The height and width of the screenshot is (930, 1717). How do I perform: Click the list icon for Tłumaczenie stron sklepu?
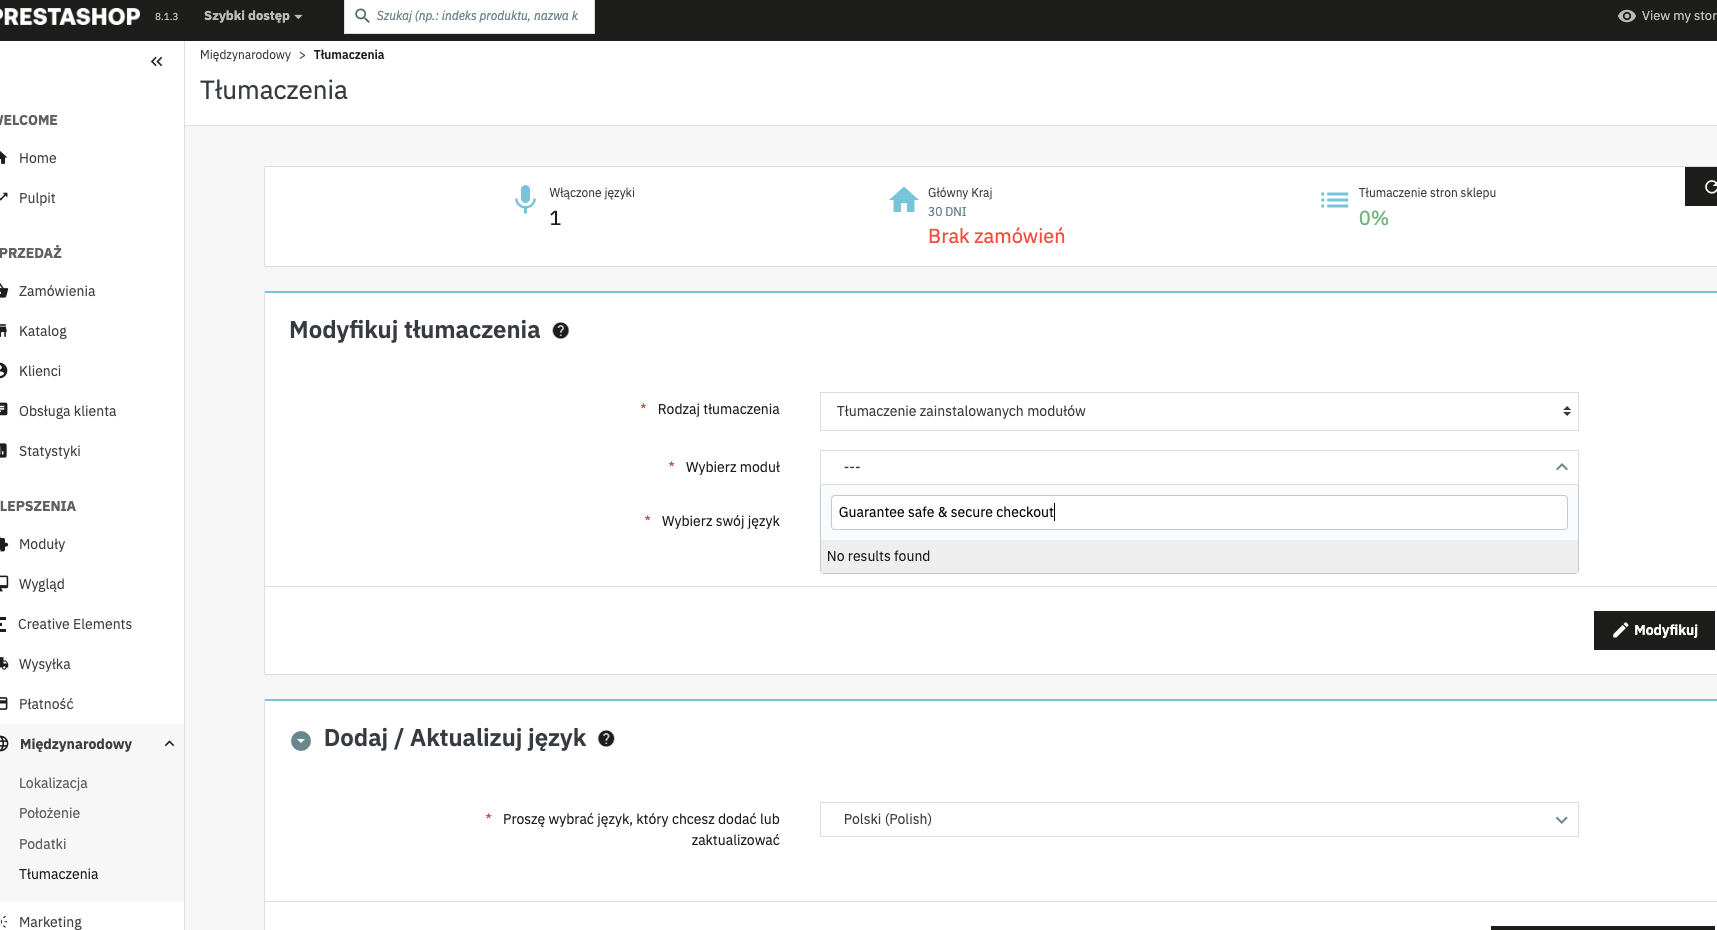[1334, 200]
